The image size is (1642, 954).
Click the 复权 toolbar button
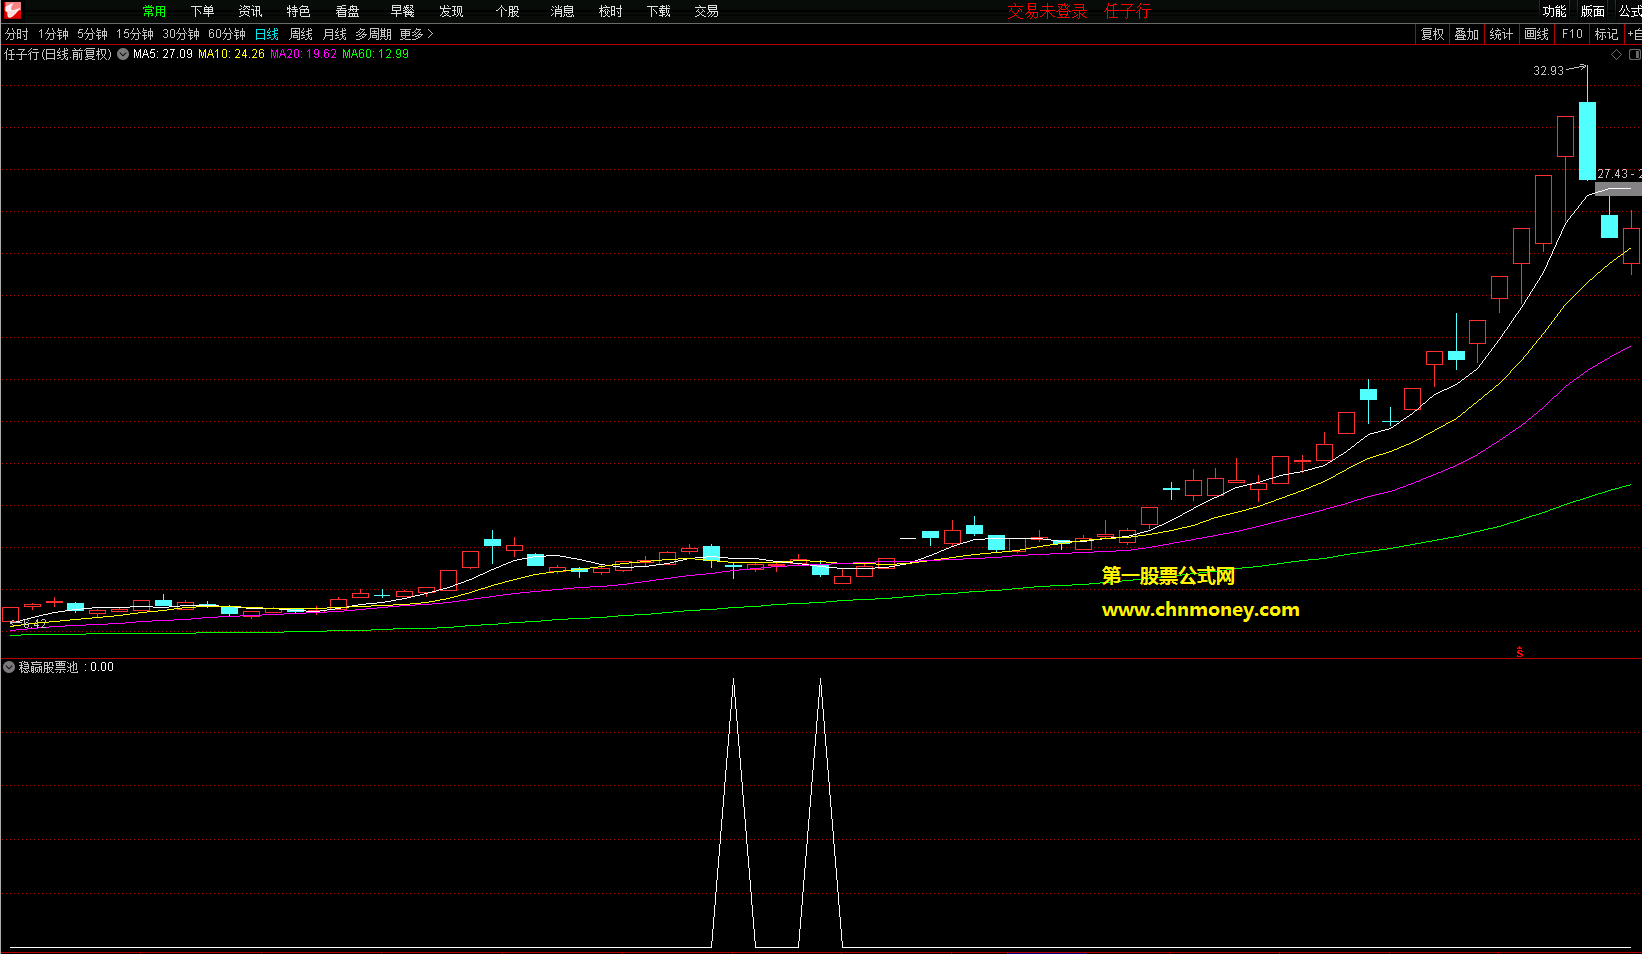(1433, 34)
